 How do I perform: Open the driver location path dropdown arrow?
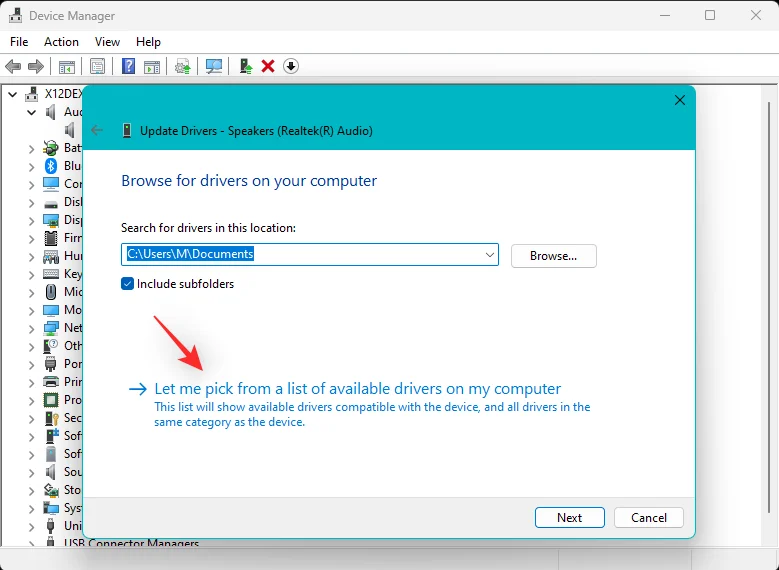click(x=489, y=254)
